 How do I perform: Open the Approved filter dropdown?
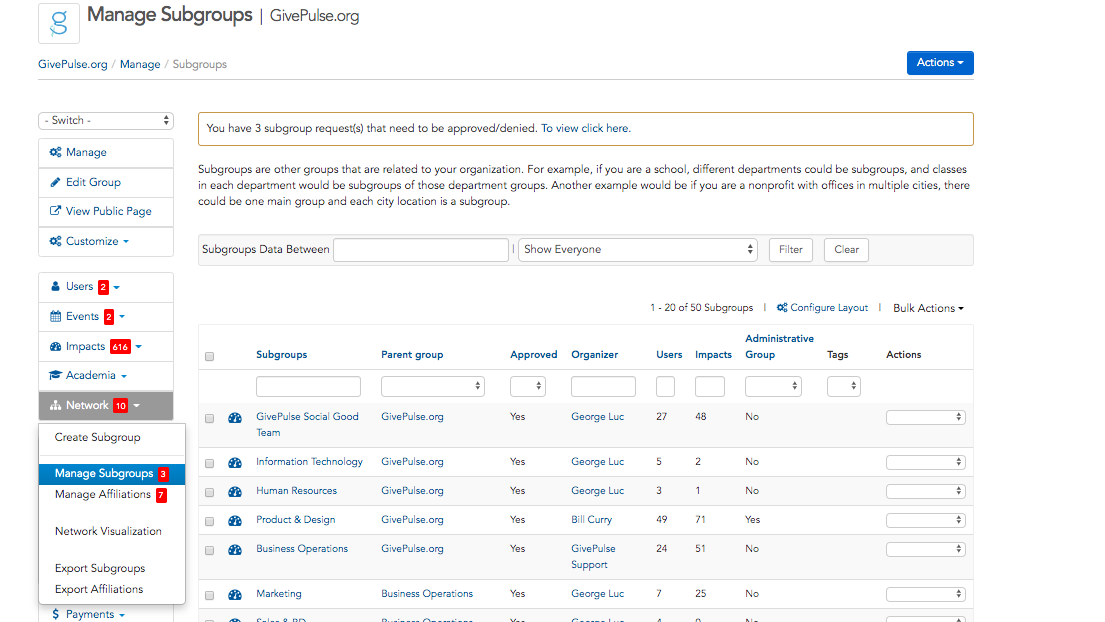pos(528,386)
